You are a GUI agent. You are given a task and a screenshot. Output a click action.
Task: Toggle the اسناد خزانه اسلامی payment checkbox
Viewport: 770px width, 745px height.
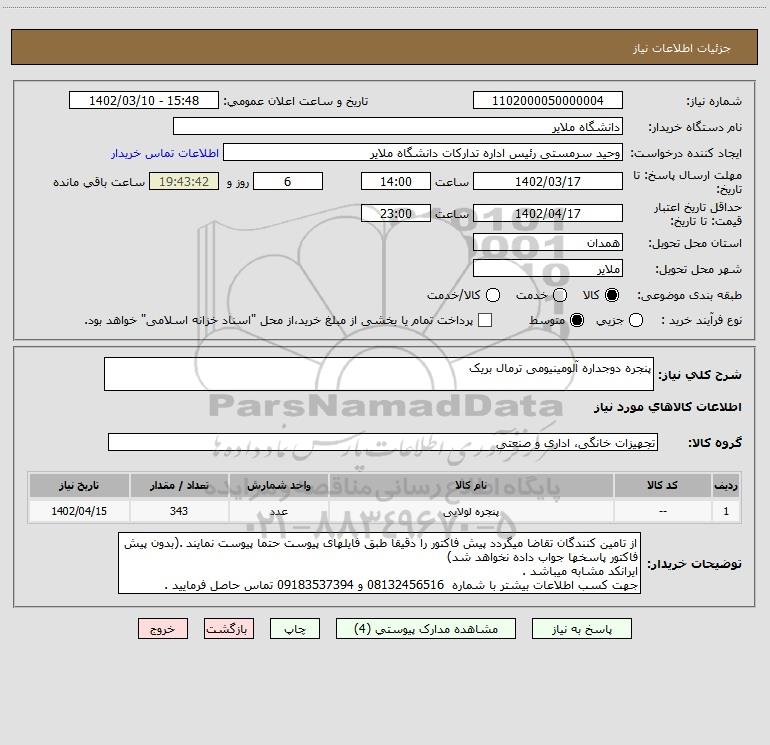(x=485, y=320)
